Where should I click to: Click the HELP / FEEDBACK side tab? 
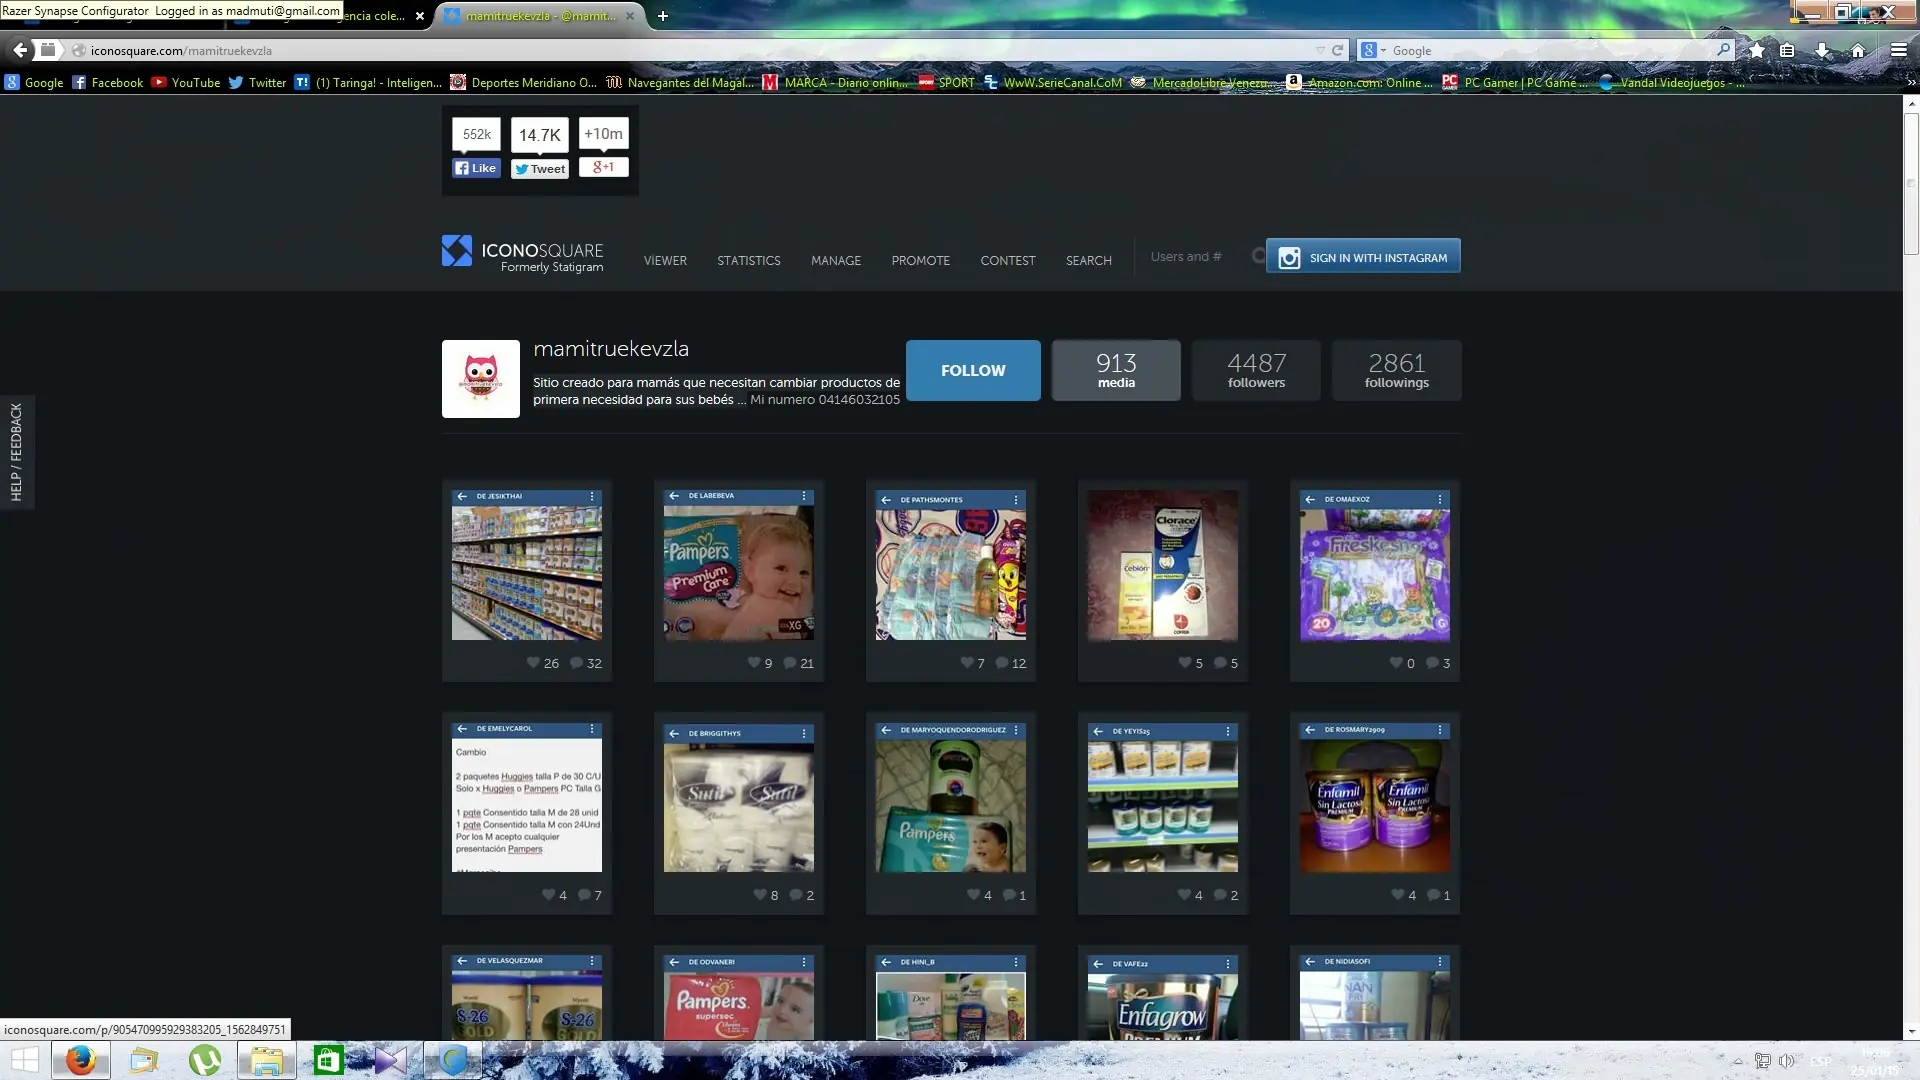tap(16, 452)
